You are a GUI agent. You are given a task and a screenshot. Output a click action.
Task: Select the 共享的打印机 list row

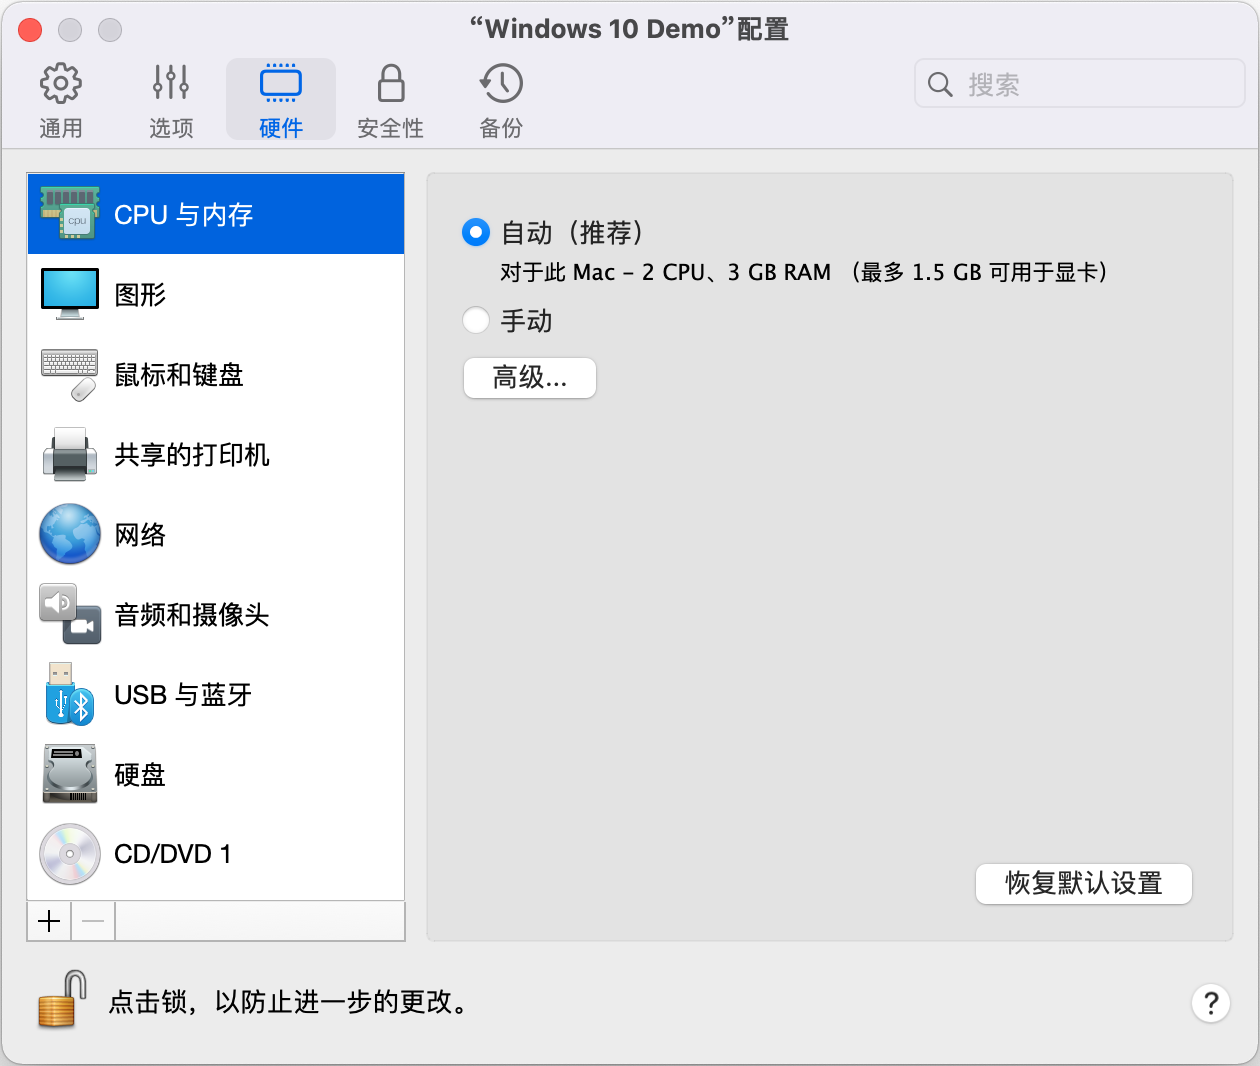point(216,454)
